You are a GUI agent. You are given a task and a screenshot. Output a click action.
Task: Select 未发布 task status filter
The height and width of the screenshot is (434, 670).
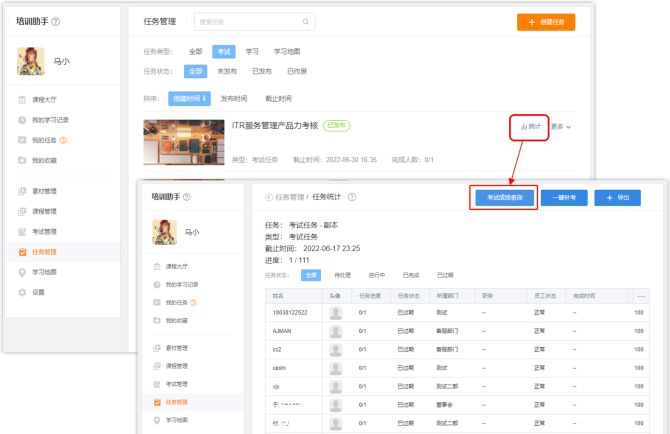click(230, 71)
